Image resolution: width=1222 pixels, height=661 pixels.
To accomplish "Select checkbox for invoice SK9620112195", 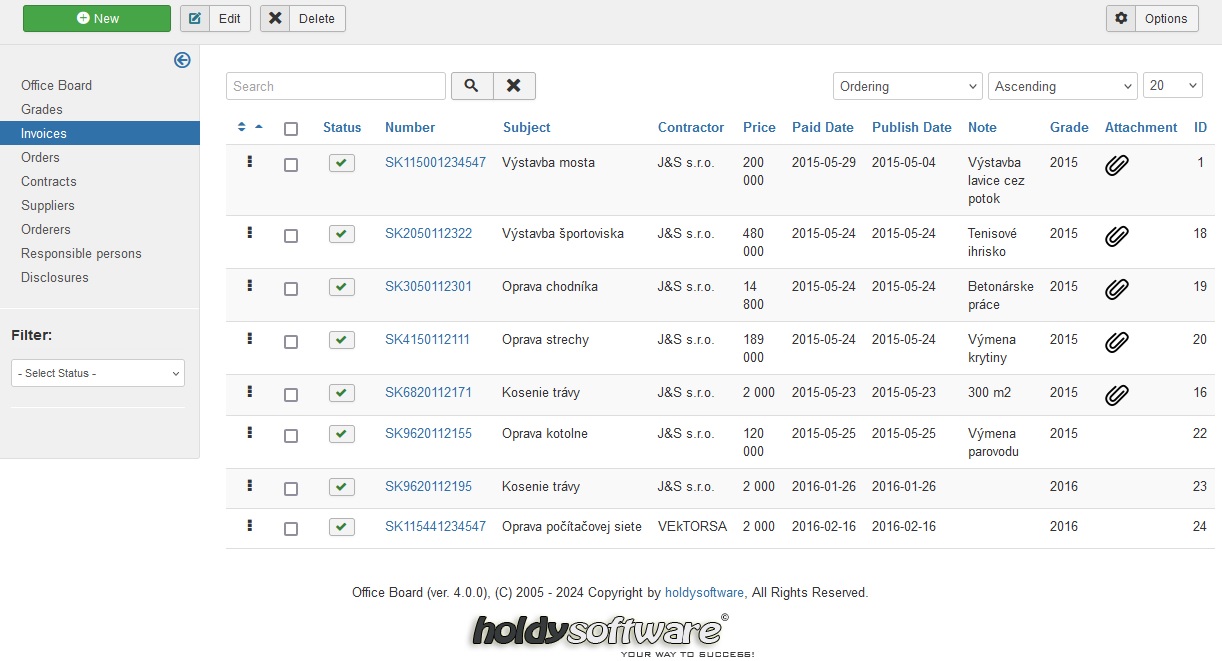I will coord(291,489).
